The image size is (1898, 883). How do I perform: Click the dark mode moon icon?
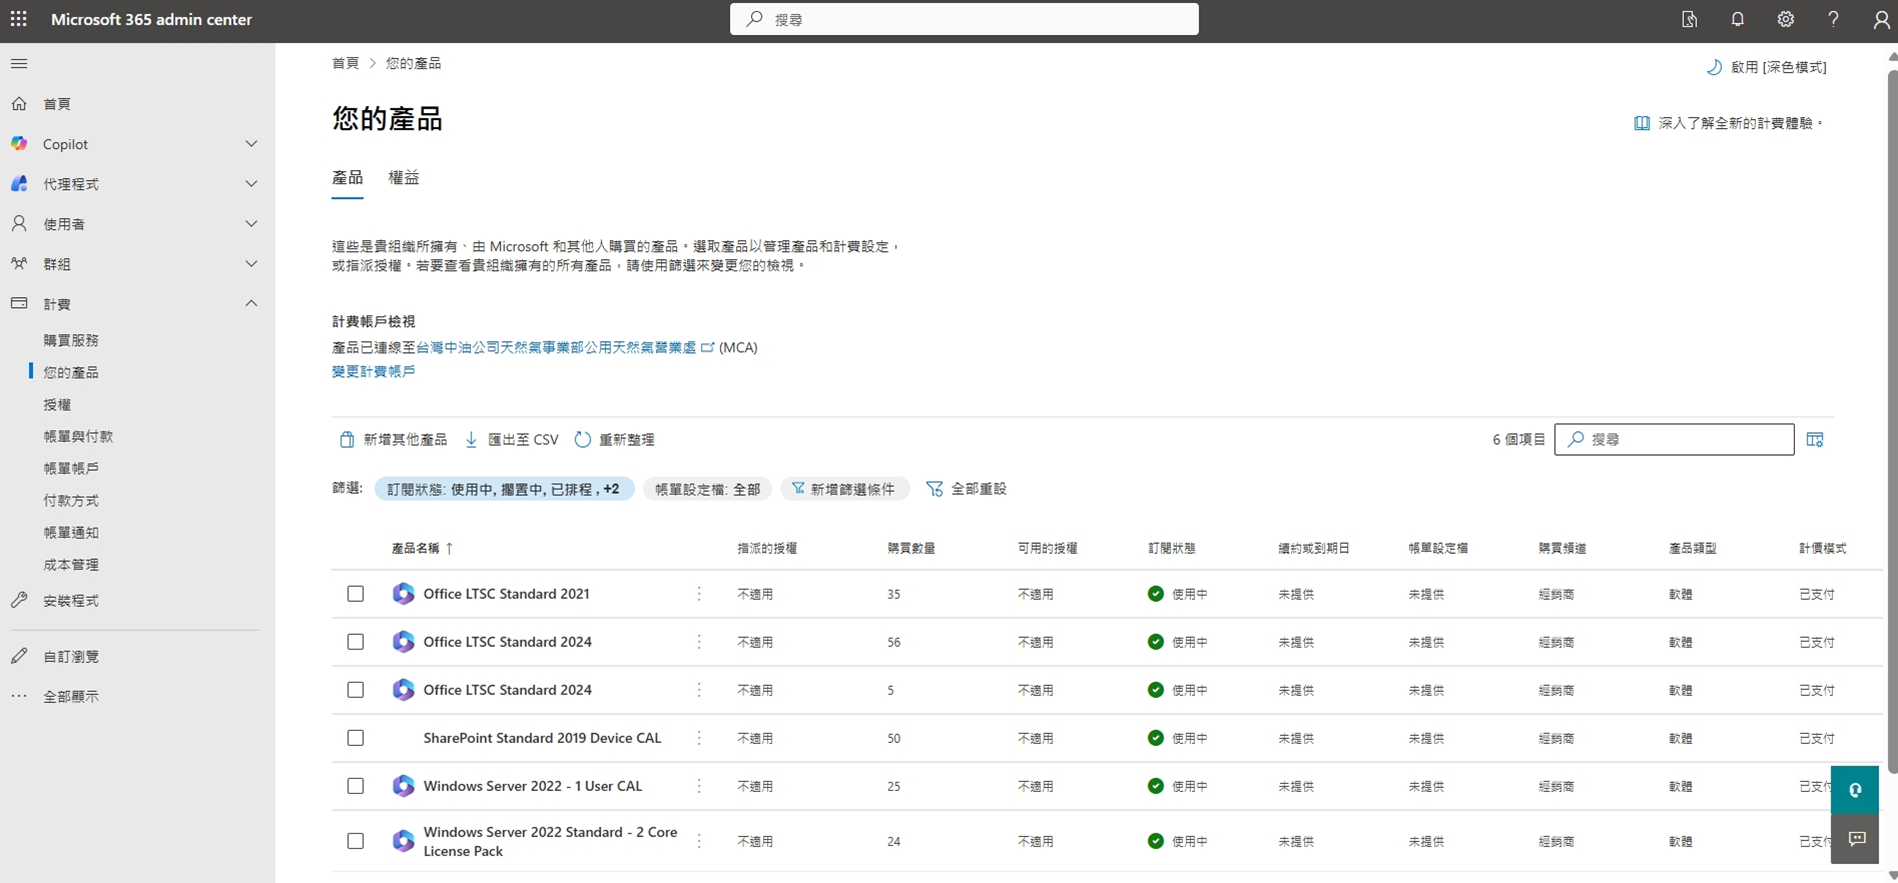(x=1714, y=67)
